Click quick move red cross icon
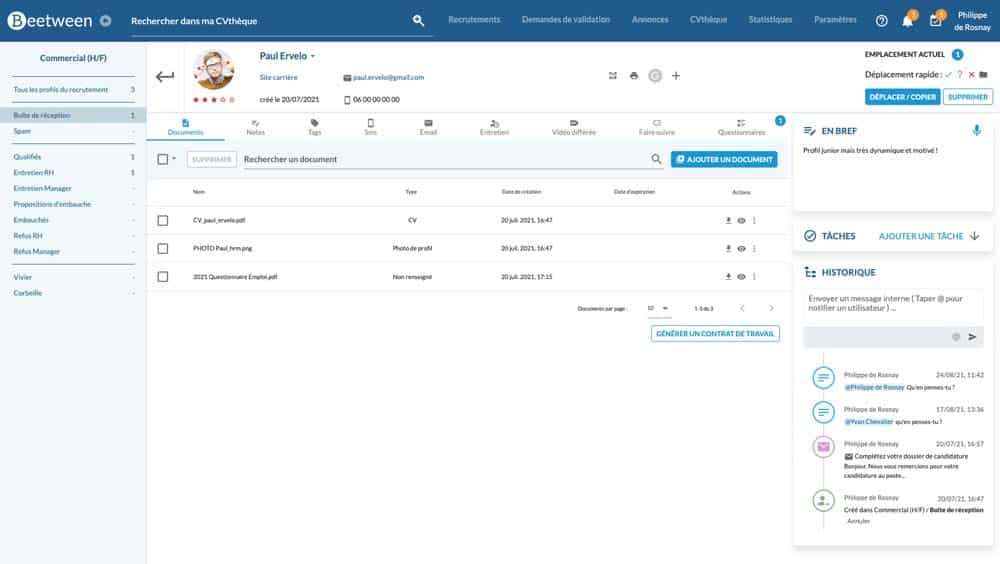Viewport: 1000px width, 564px height. click(x=971, y=75)
